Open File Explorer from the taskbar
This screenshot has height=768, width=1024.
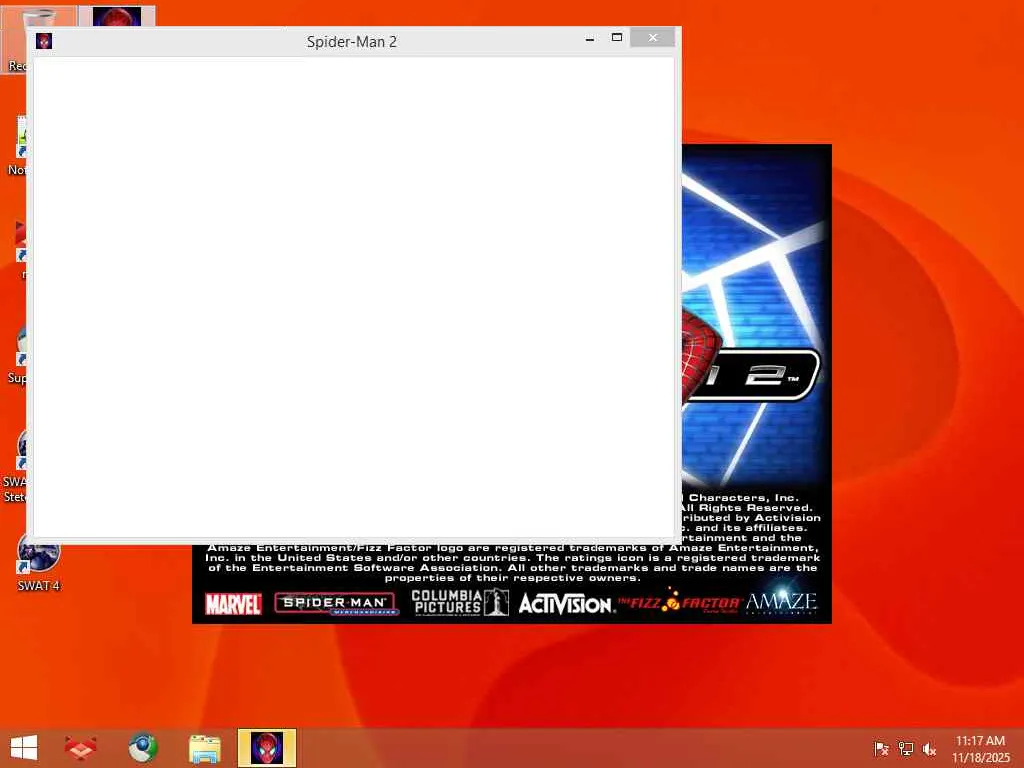point(204,748)
